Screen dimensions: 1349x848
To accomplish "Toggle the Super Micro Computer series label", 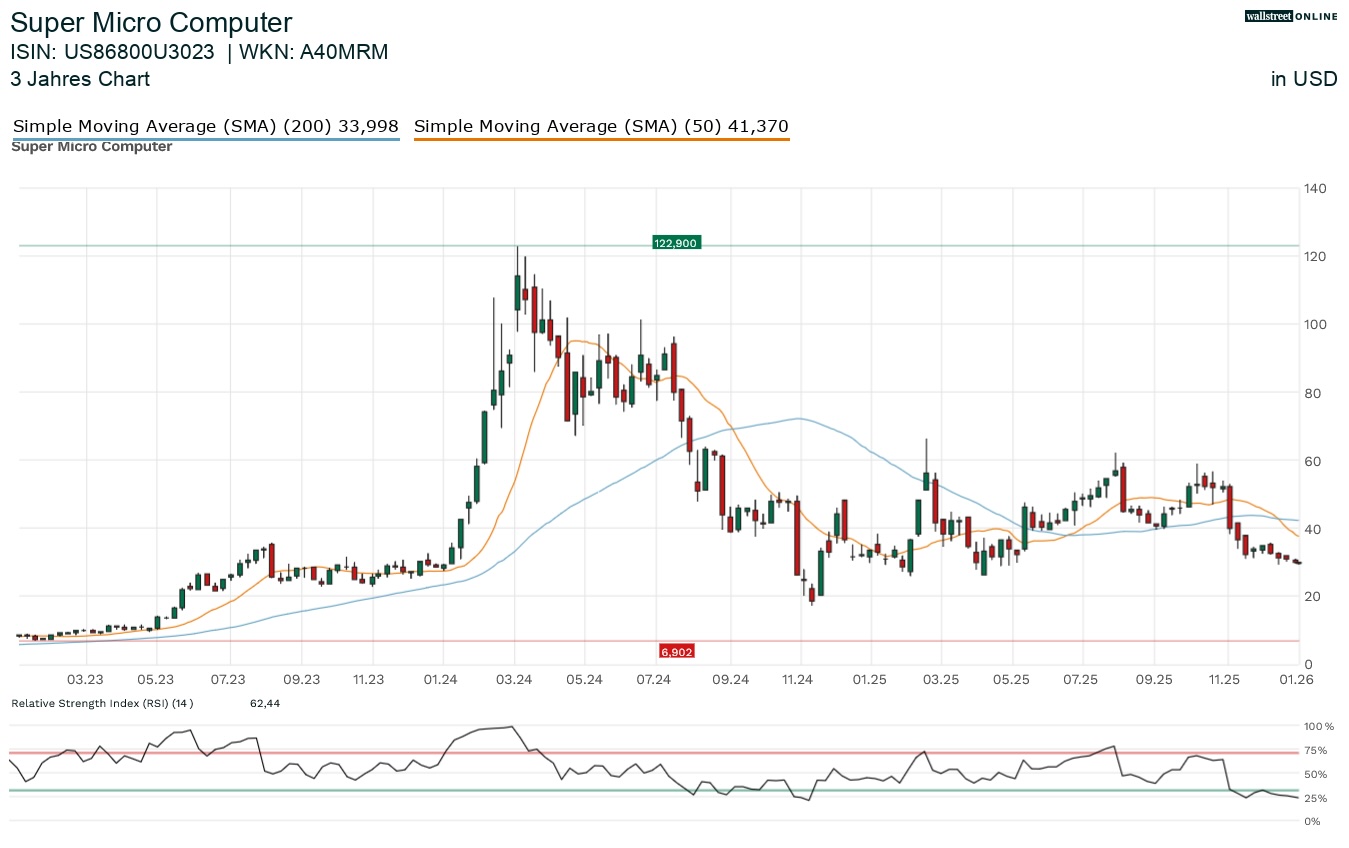I will pyautogui.click(x=91, y=147).
